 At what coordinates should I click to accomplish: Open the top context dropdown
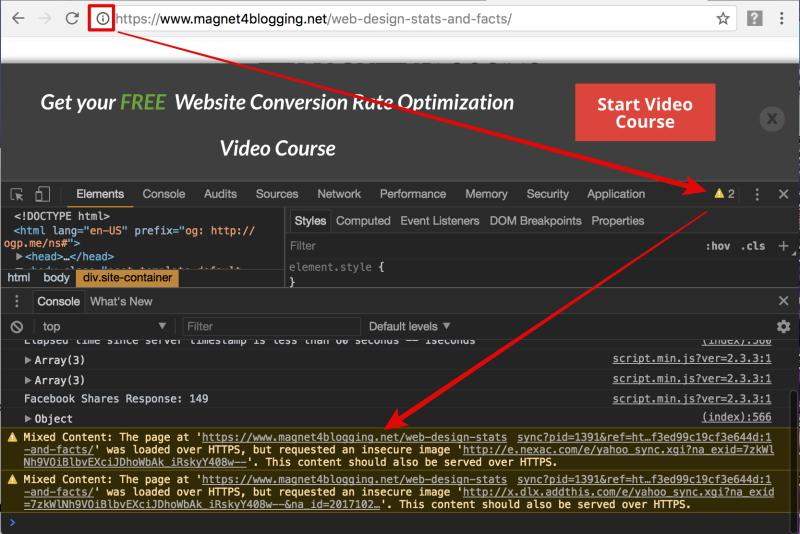click(x=104, y=326)
